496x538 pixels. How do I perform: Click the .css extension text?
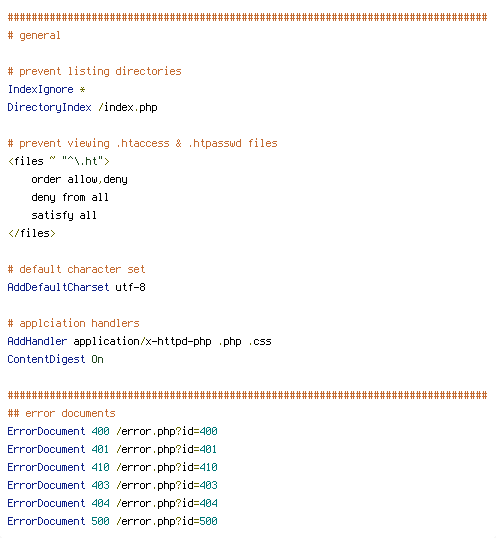pos(260,341)
